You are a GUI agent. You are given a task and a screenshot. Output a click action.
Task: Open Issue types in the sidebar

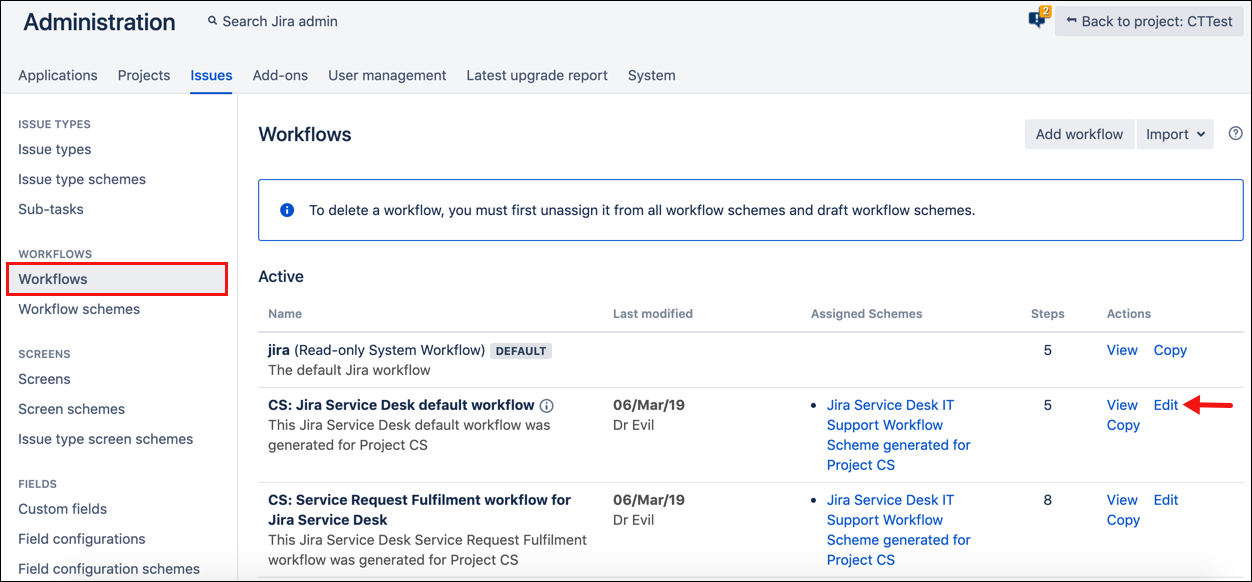pyautogui.click(x=55, y=149)
